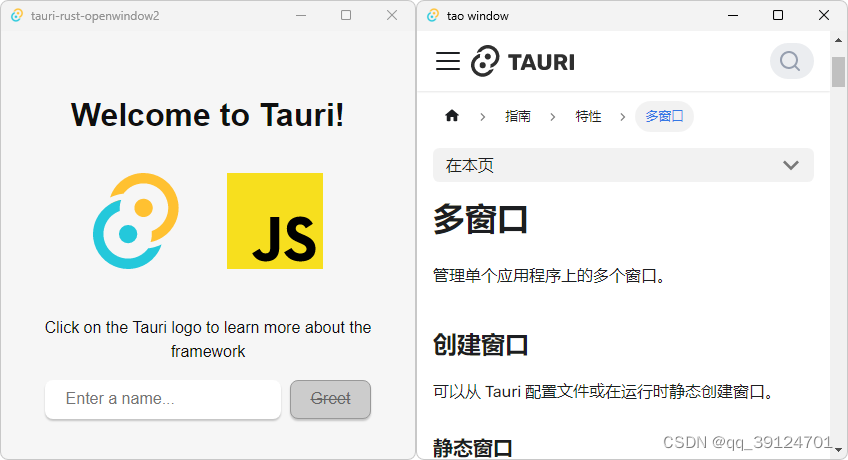Click the yellow JS logo
The height and width of the screenshot is (460, 848).
275,221
